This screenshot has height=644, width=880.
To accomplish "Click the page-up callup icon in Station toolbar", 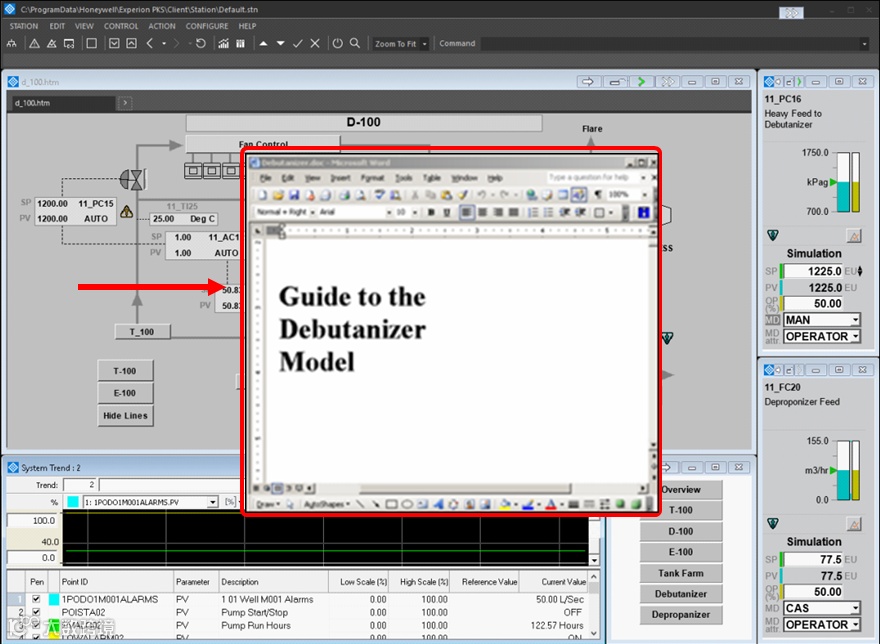I will point(131,43).
